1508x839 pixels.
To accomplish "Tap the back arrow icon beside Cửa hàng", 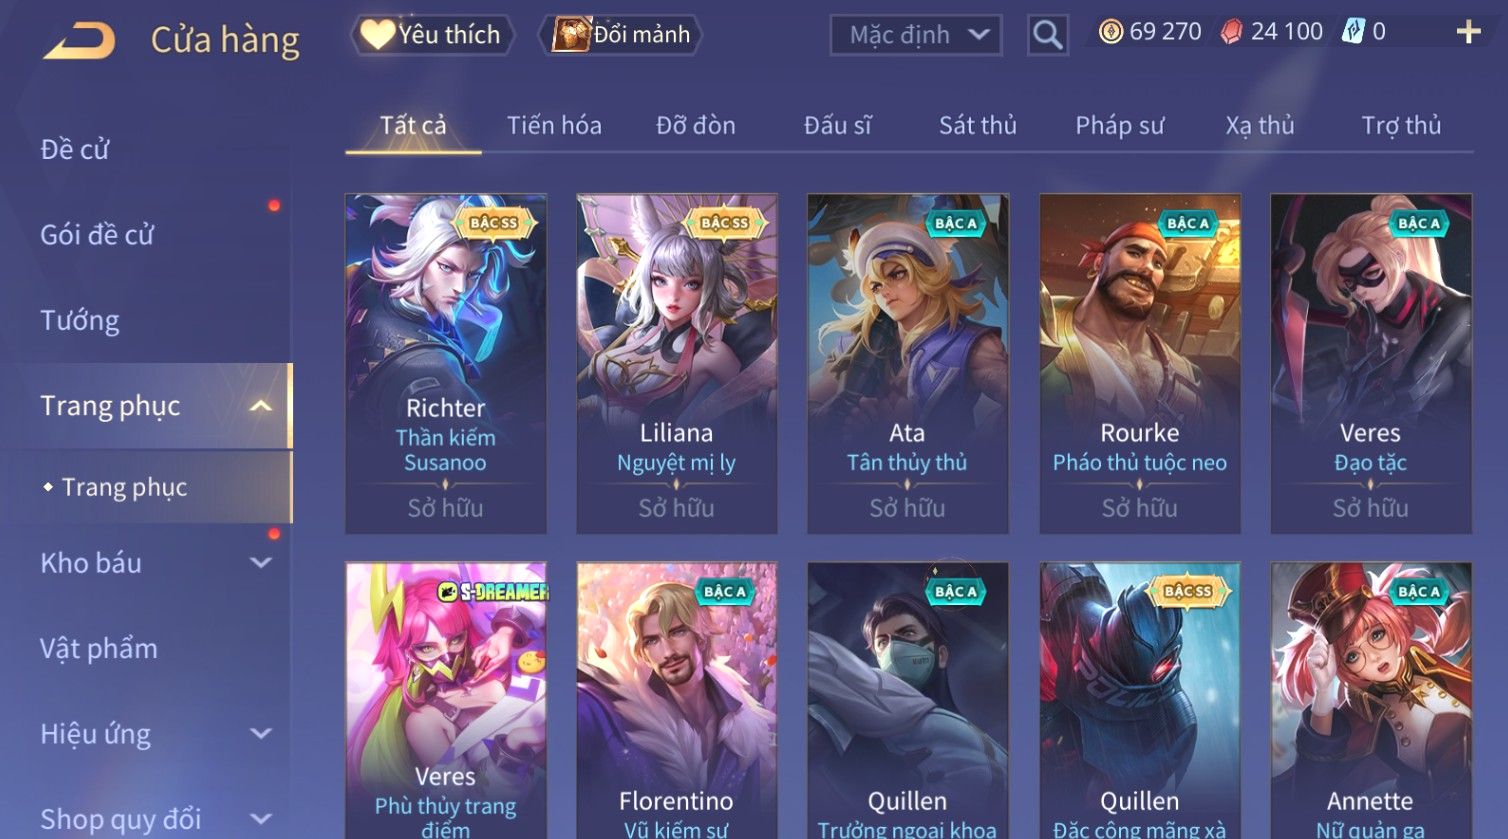I will tap(80, 41).
